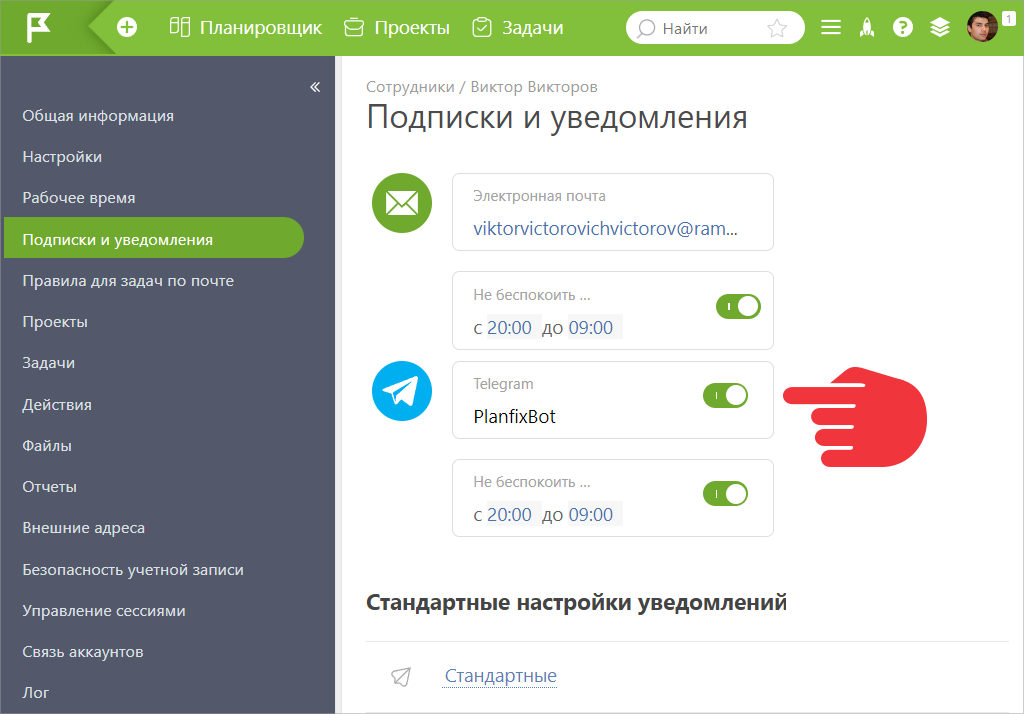Click the Сотрудники breadcrumb link

coord(410,87)
